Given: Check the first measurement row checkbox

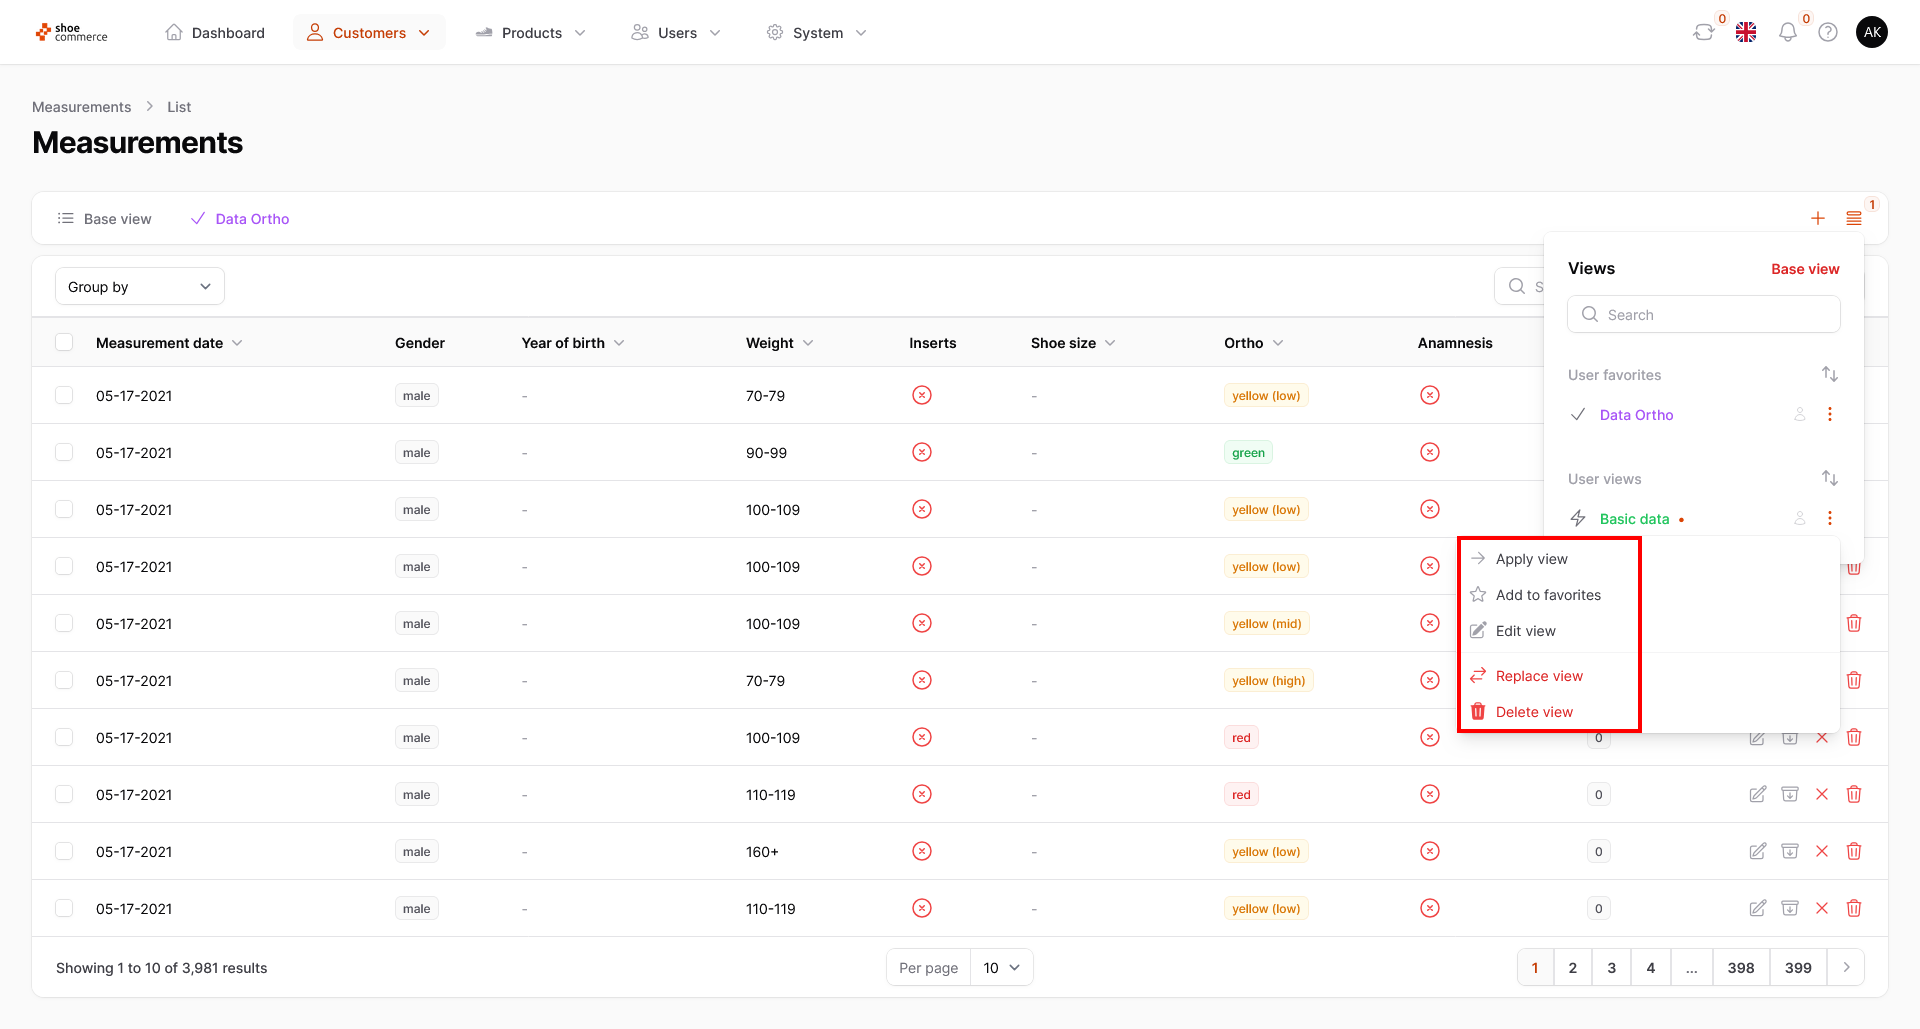Looking at the screenshot, I should (x=64, y=395).
